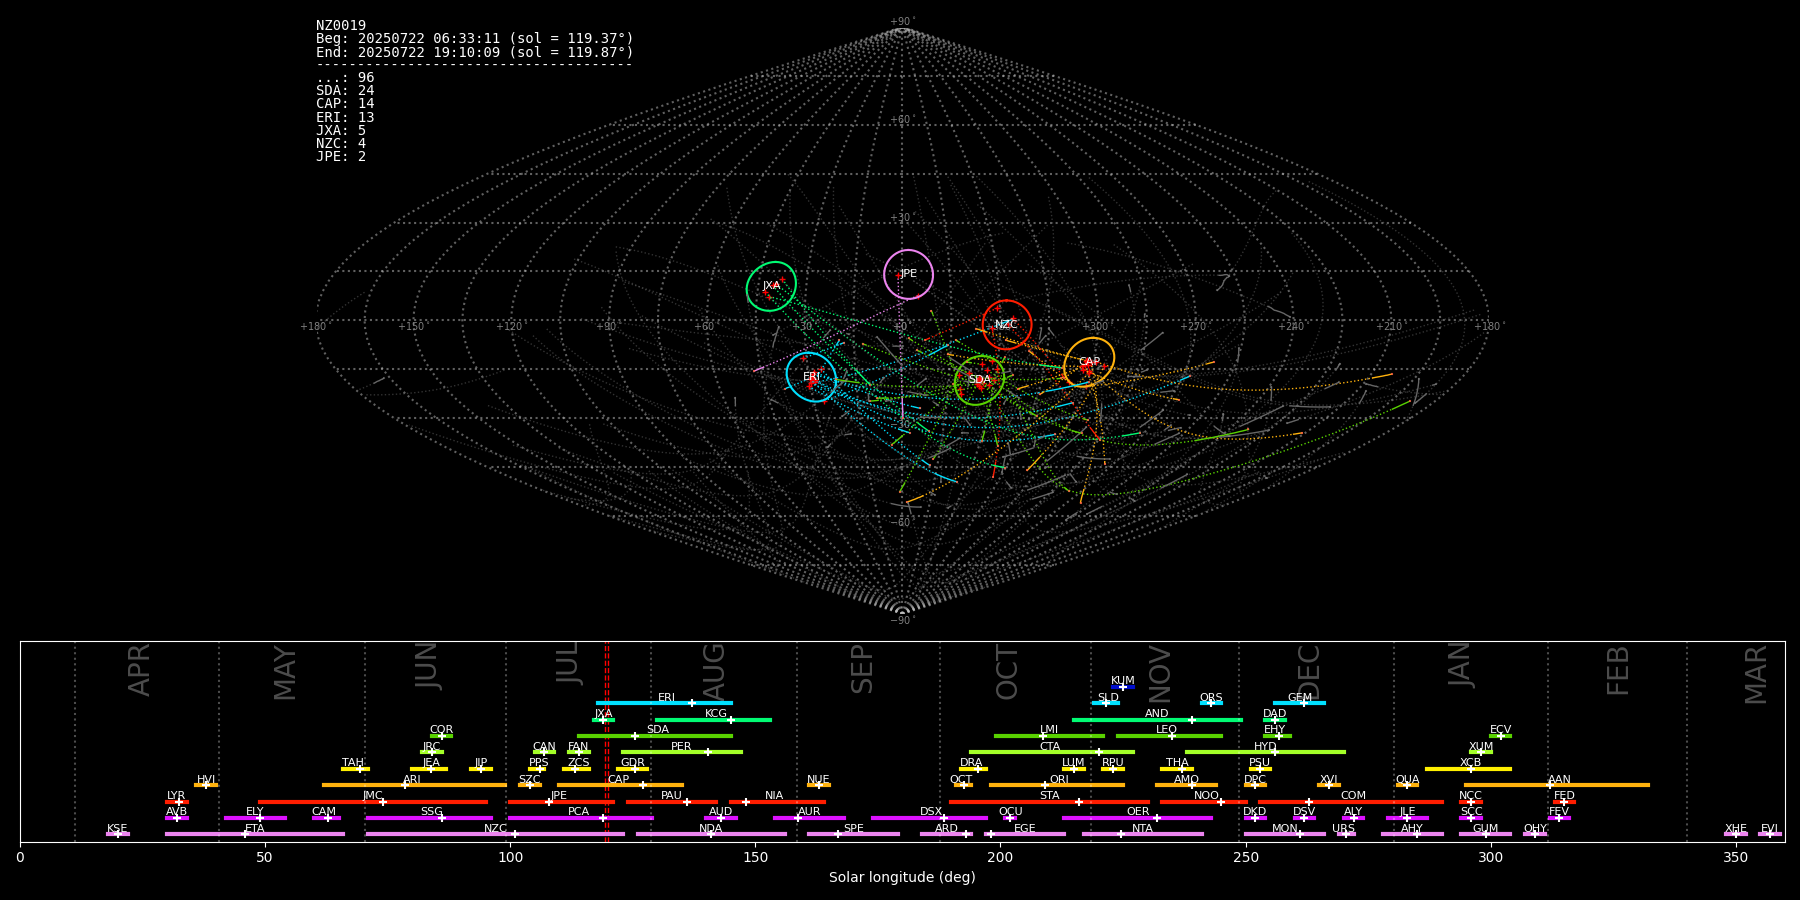Select the KUM shower bar in timeline

(x=1123, y=687)
